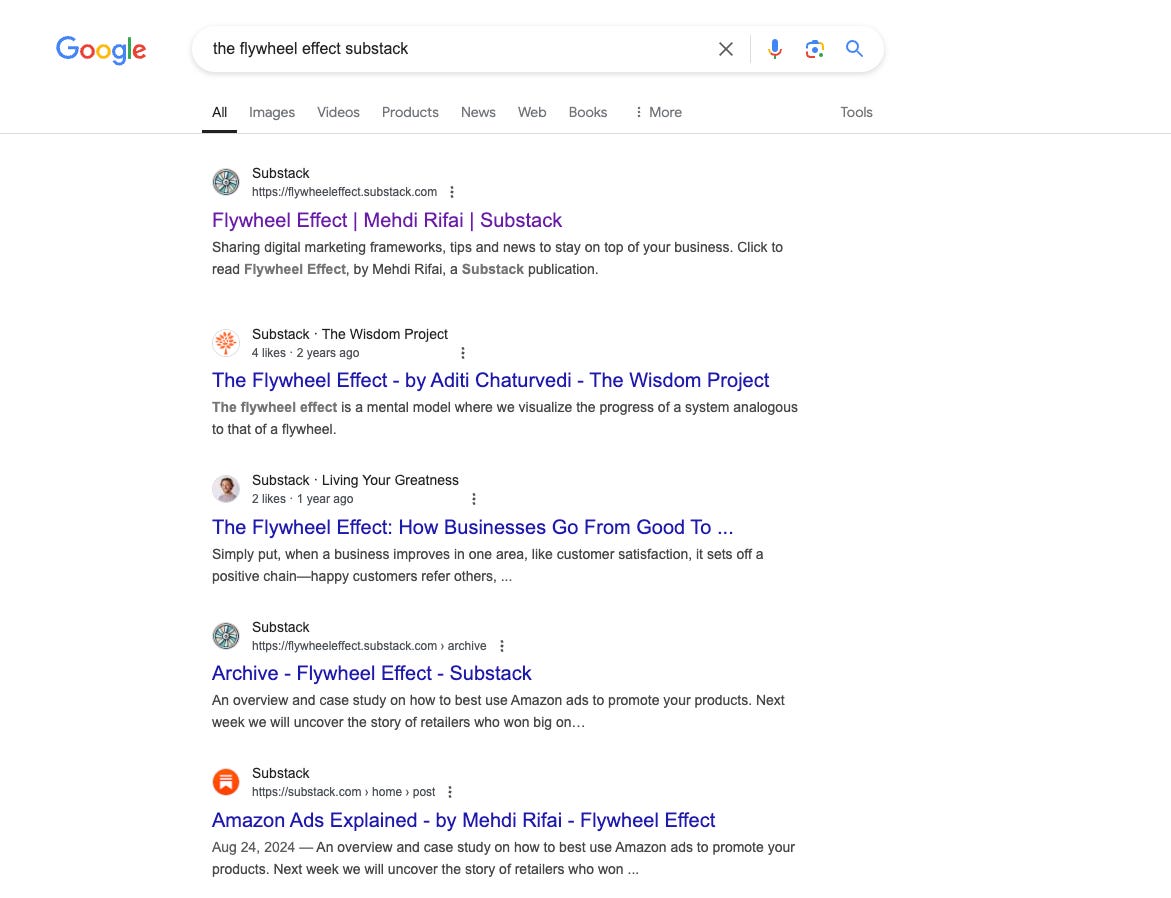Click the '2 likes · 1 year ago' text

(x=302, y=499)
